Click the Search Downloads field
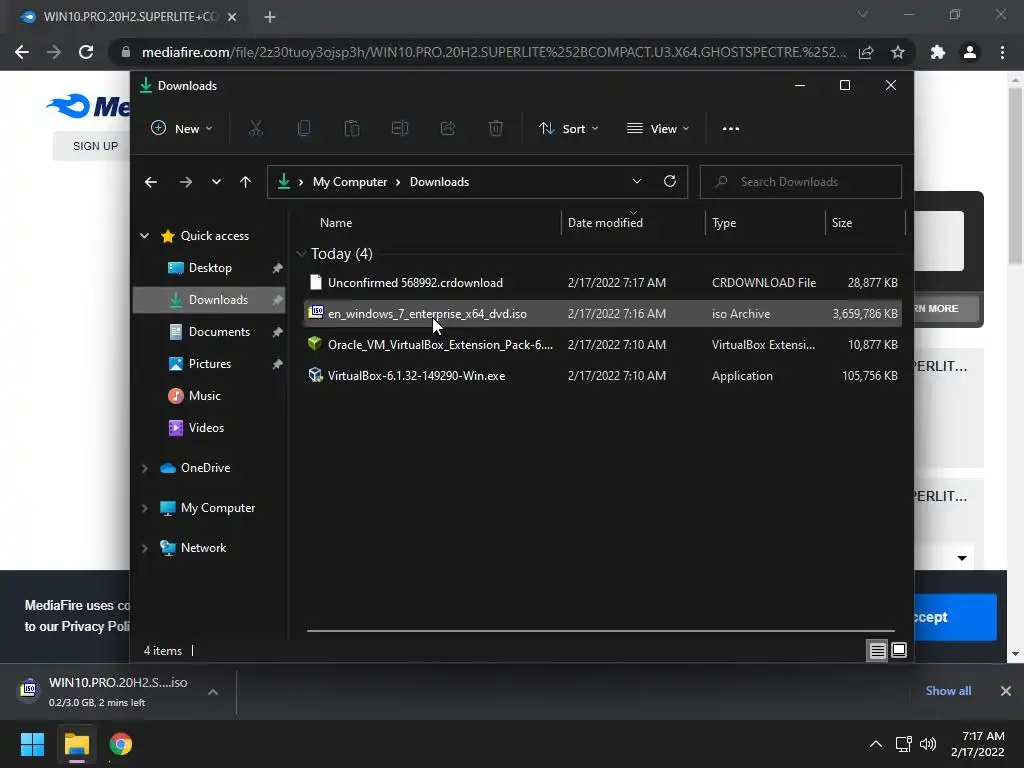The height and width of the screenshot is (768, 1024). (x=801, y=182)
